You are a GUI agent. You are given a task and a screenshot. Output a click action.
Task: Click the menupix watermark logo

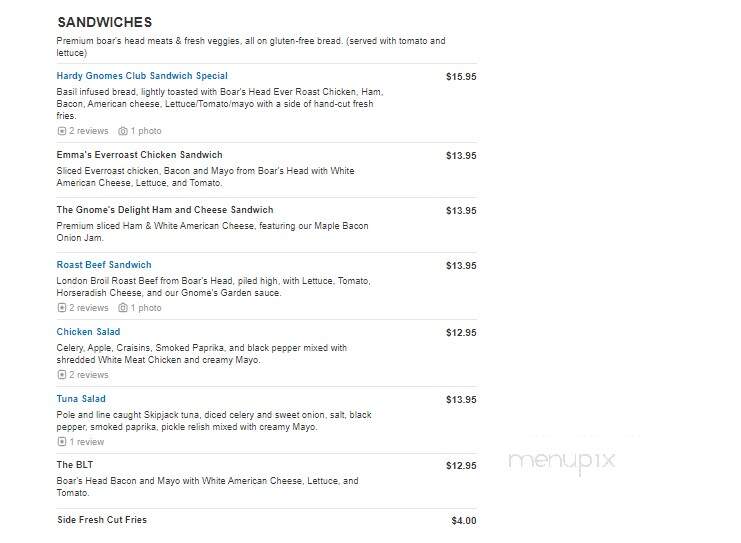point(561,461)
